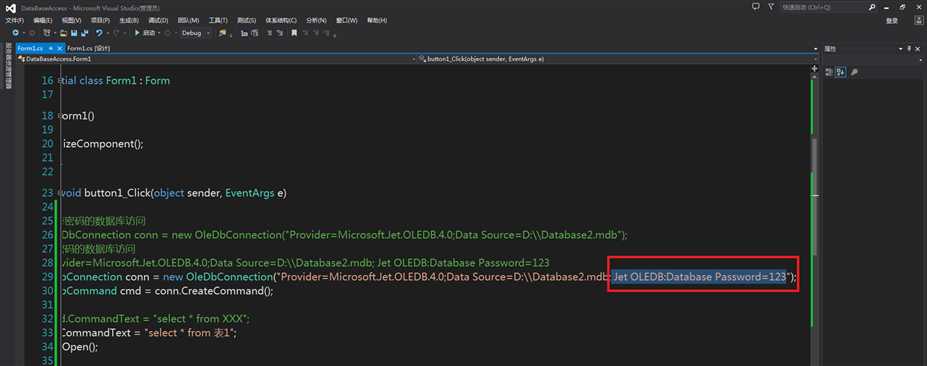Select the alphabetical sort icon in Properties
Viewport: 927px width, 366px height.
[841, 72]
